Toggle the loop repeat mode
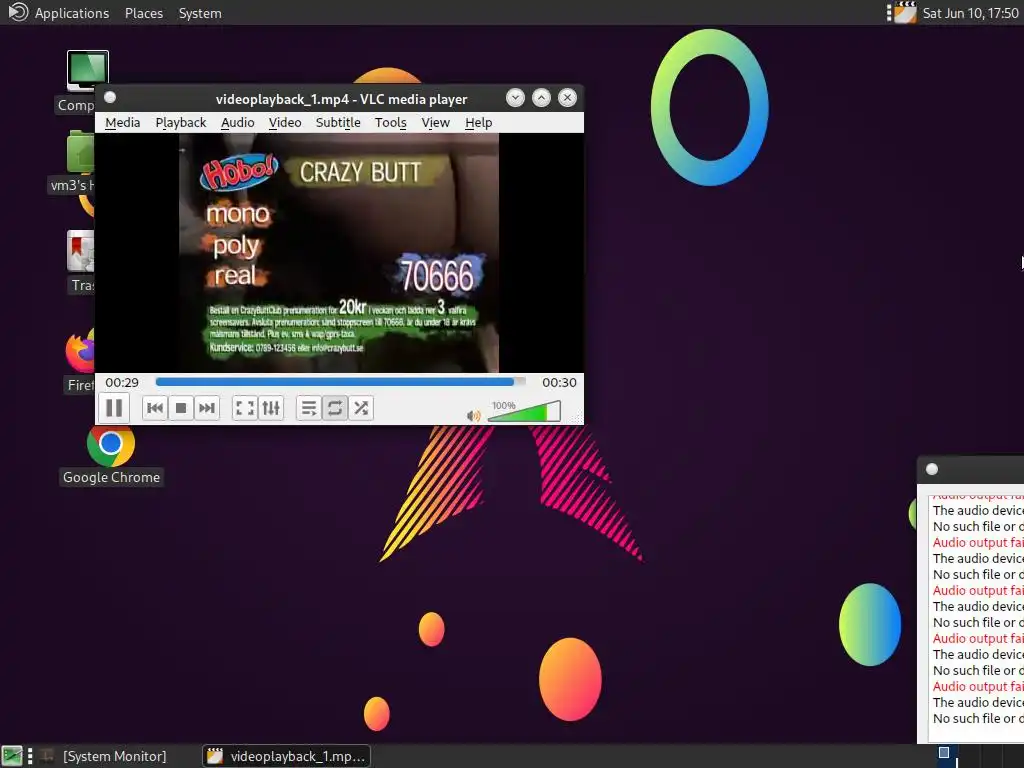This screenshot has width=1024, height=768. (x=335, y=408)
